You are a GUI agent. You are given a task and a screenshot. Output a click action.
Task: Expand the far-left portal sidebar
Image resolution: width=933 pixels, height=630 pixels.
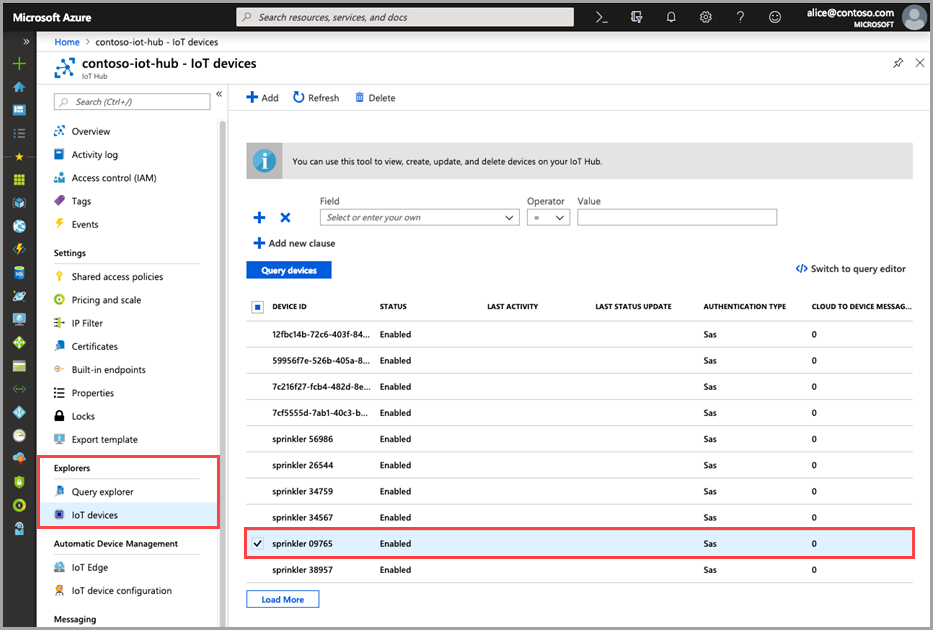point(26,41)
